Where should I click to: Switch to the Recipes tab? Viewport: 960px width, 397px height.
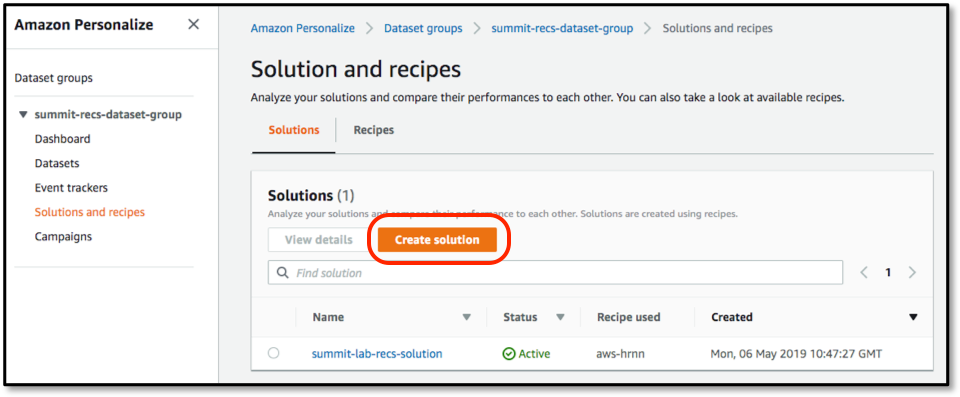point(373,130)
